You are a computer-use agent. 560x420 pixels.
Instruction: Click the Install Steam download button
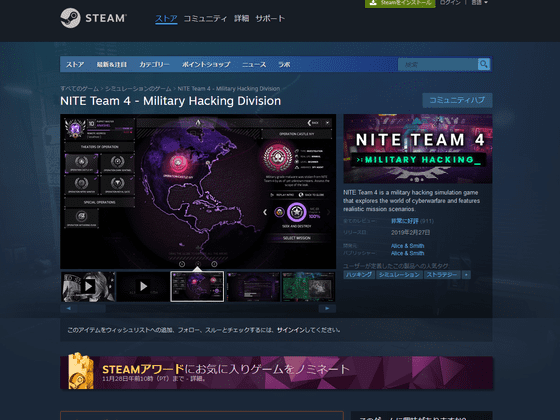tap(400, 3)
